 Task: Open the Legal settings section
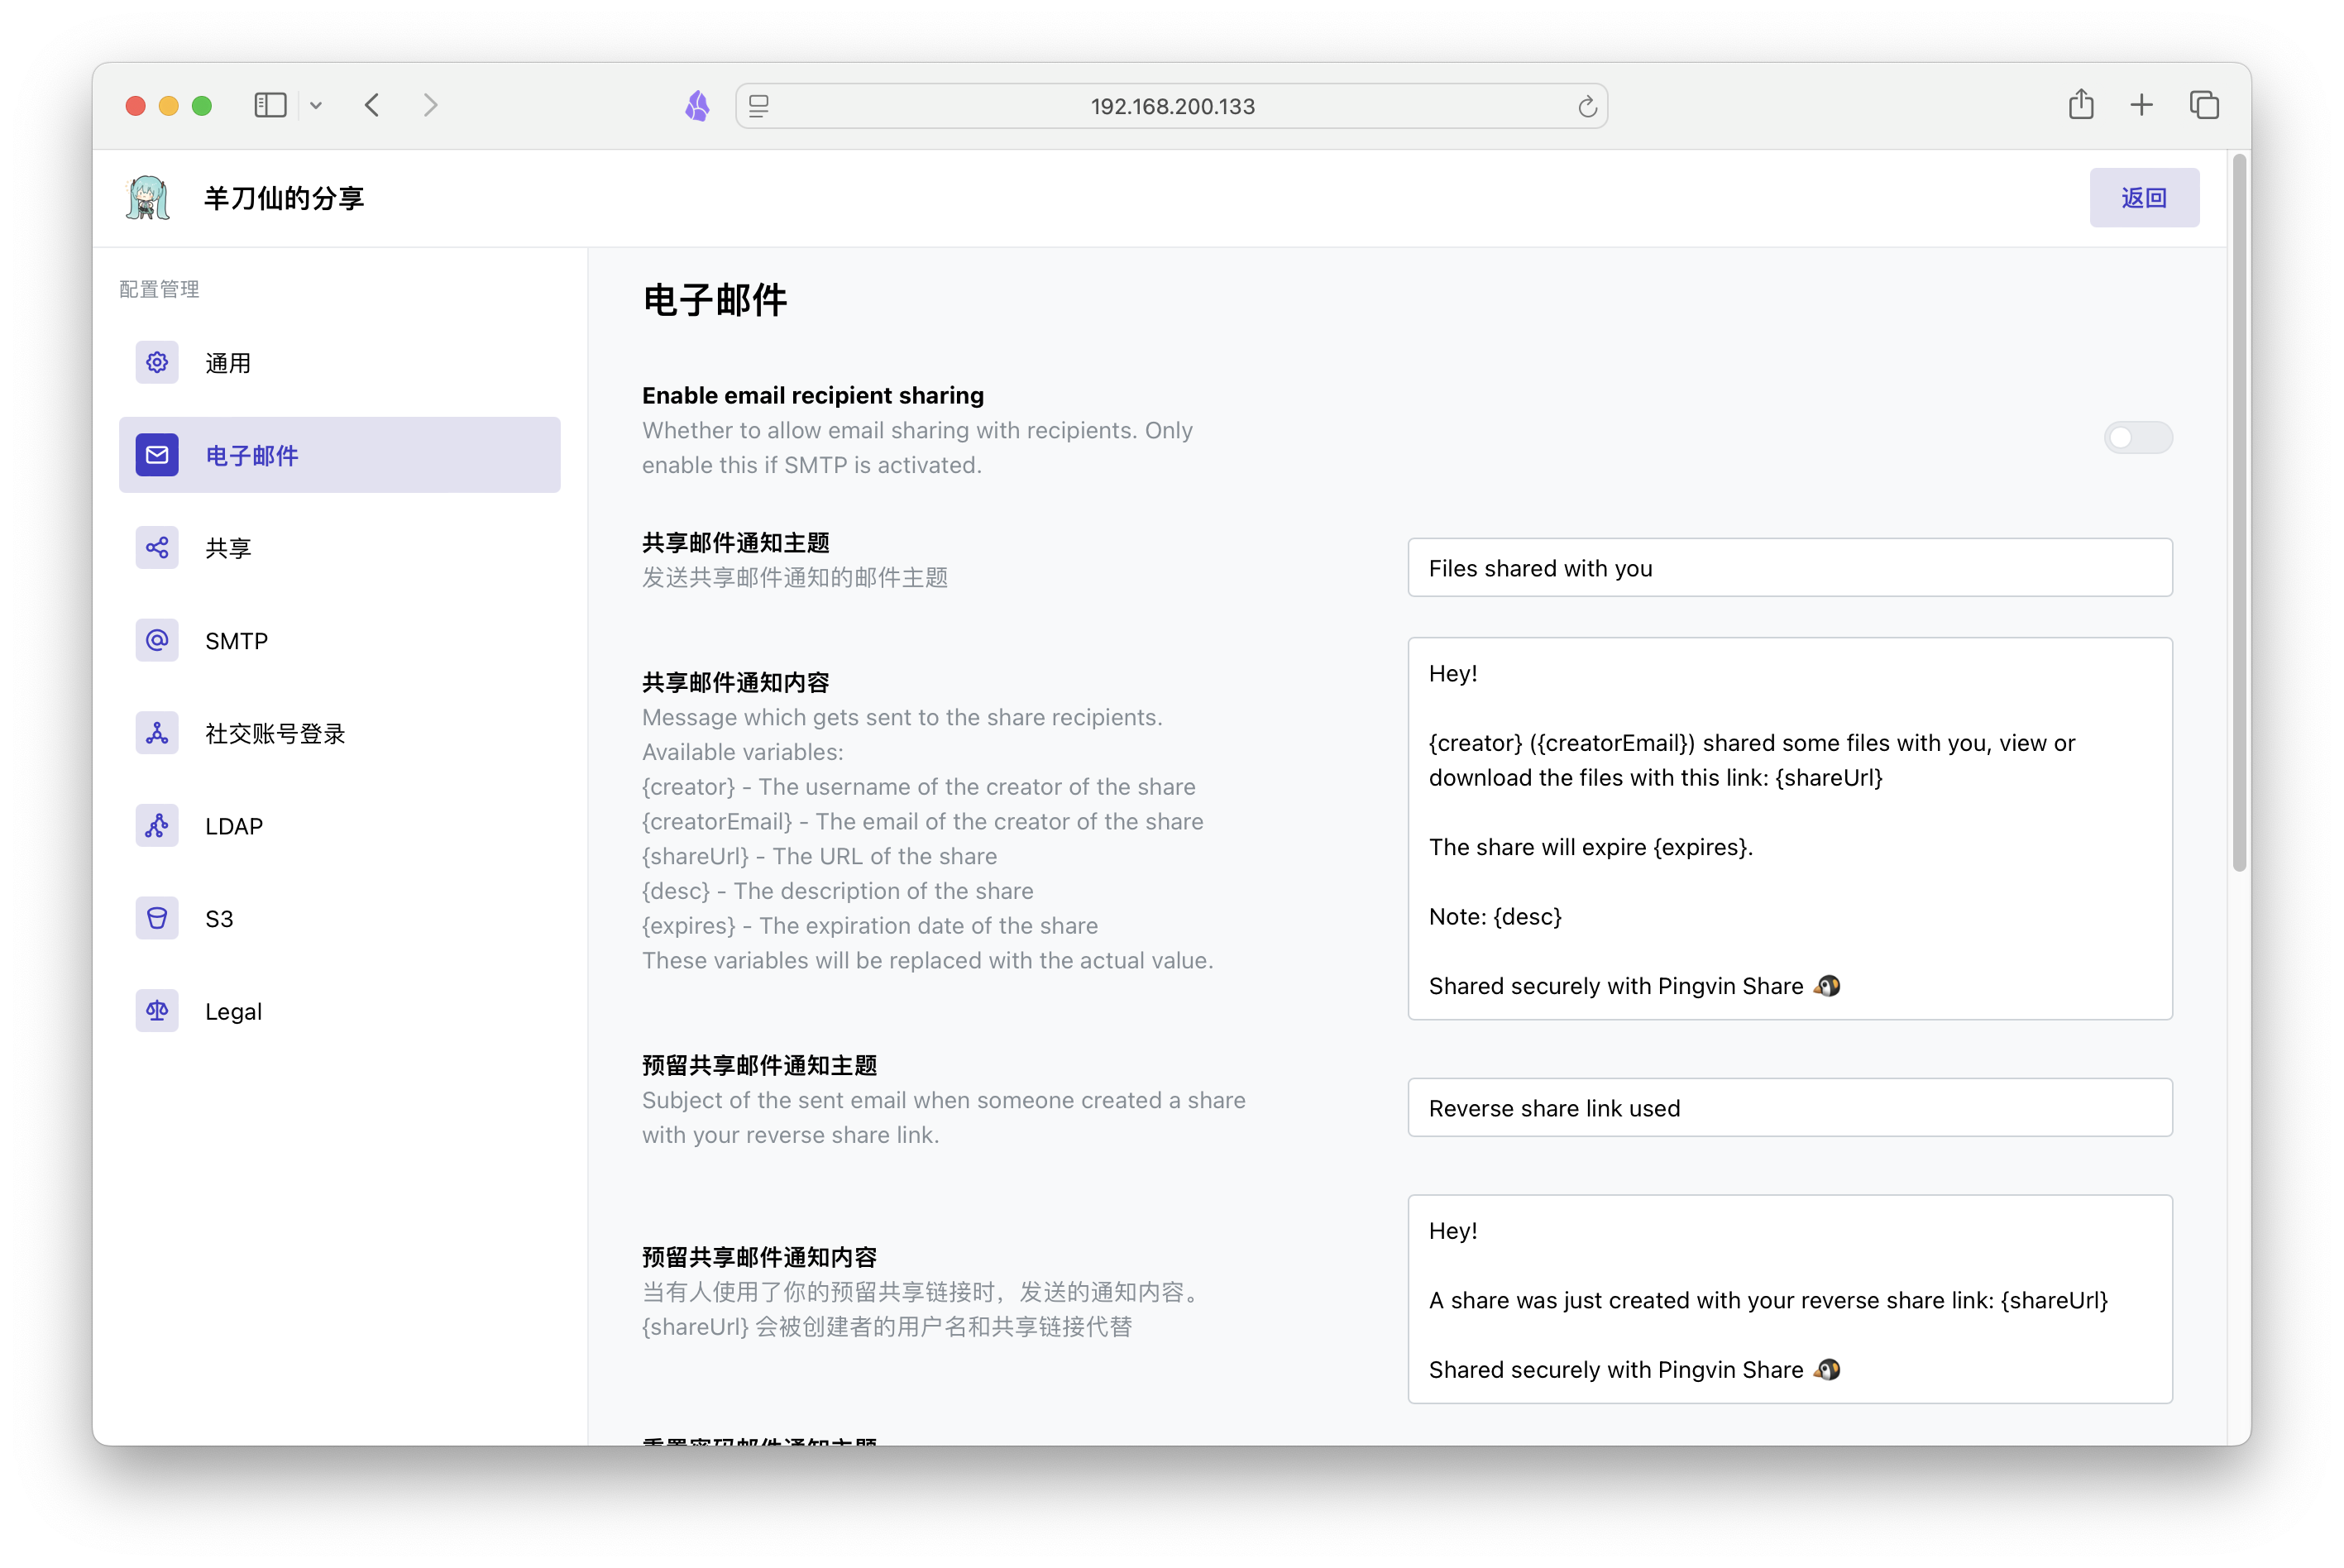pyautogui.click(x=340, y=1011)
